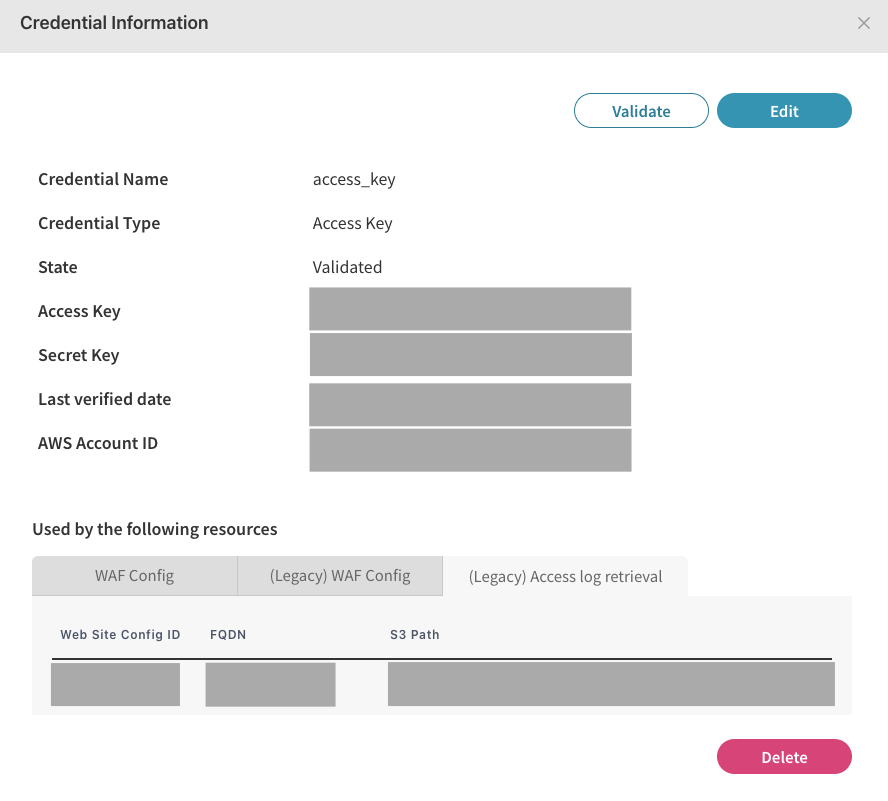Delete this credential
Screen dimensions: 888x801
[x=784, y=757]
